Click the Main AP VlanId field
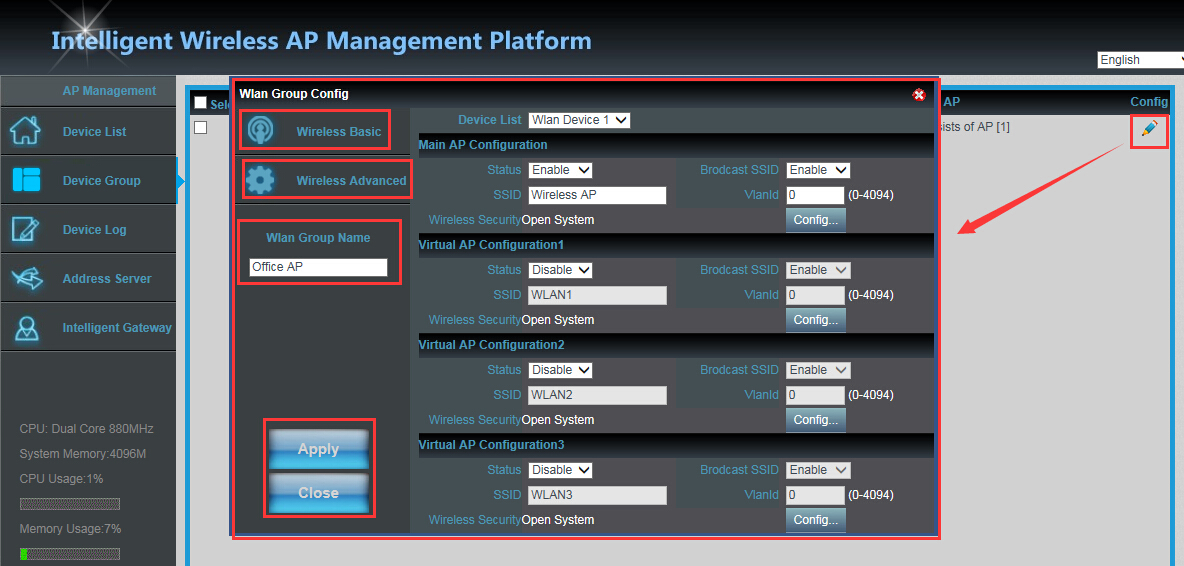The image size is (1184, 566). [x=815, y=195]
